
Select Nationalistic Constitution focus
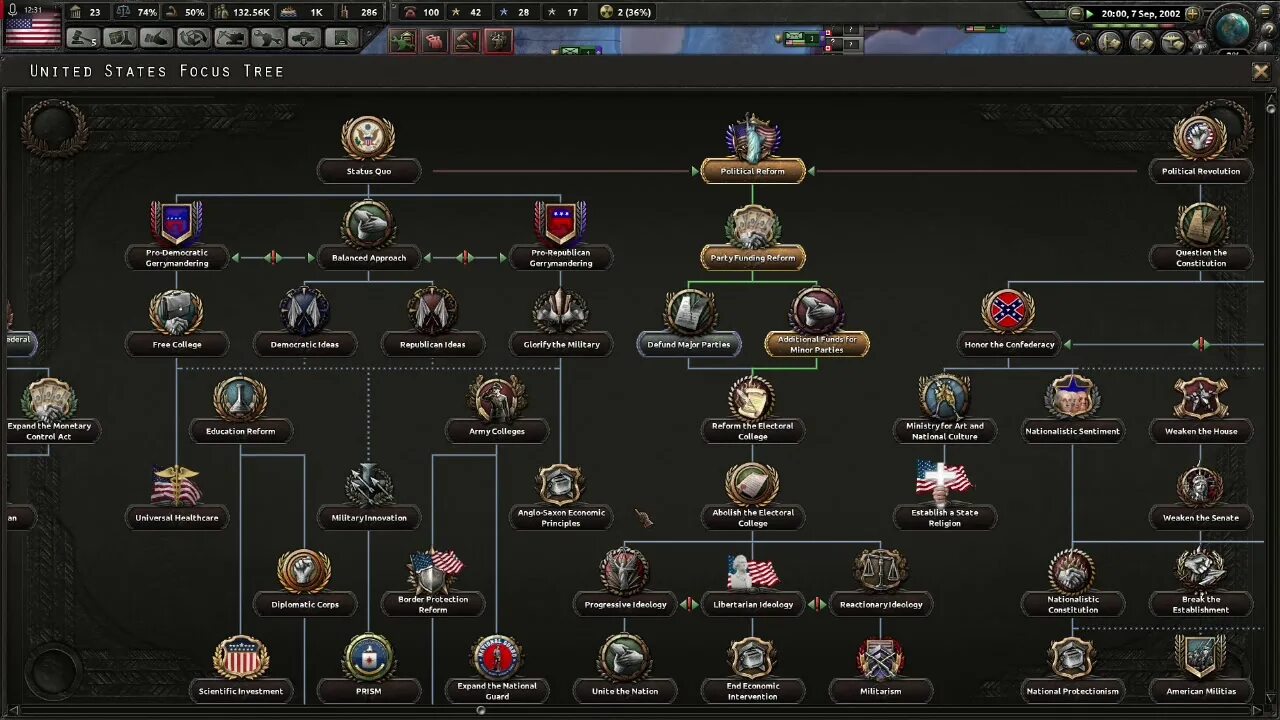click(1073, 604)
